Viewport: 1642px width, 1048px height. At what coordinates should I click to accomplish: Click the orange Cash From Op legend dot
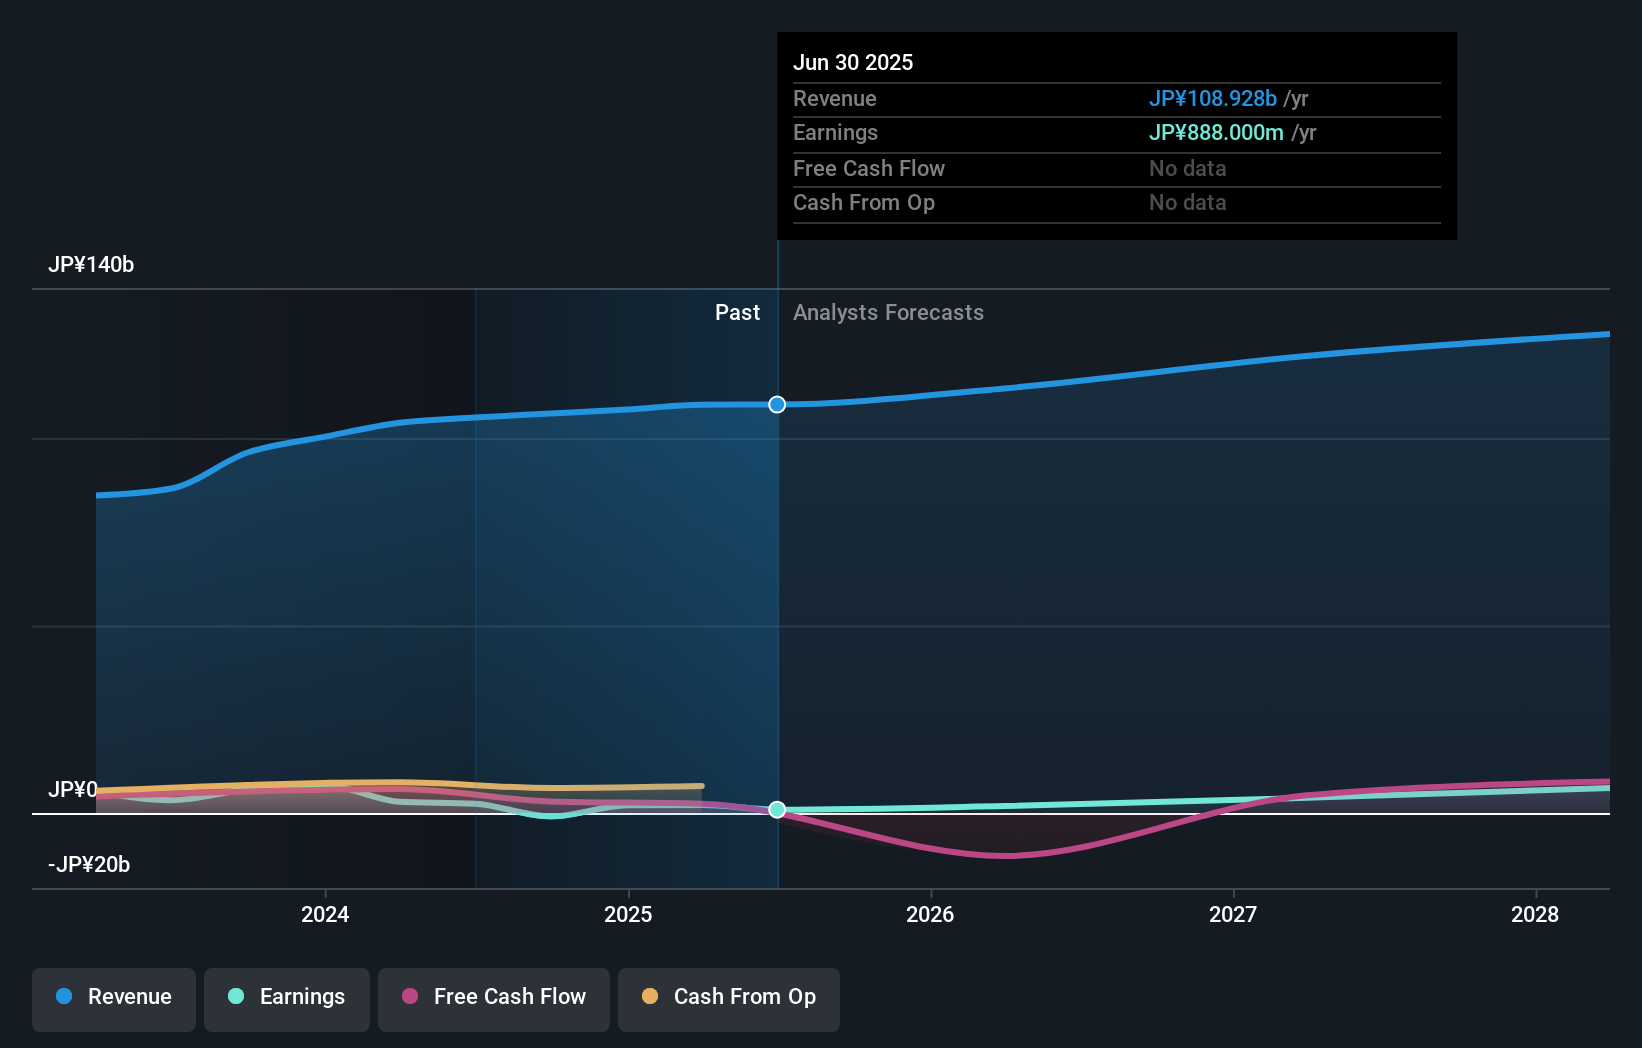[x=650, y=996]
